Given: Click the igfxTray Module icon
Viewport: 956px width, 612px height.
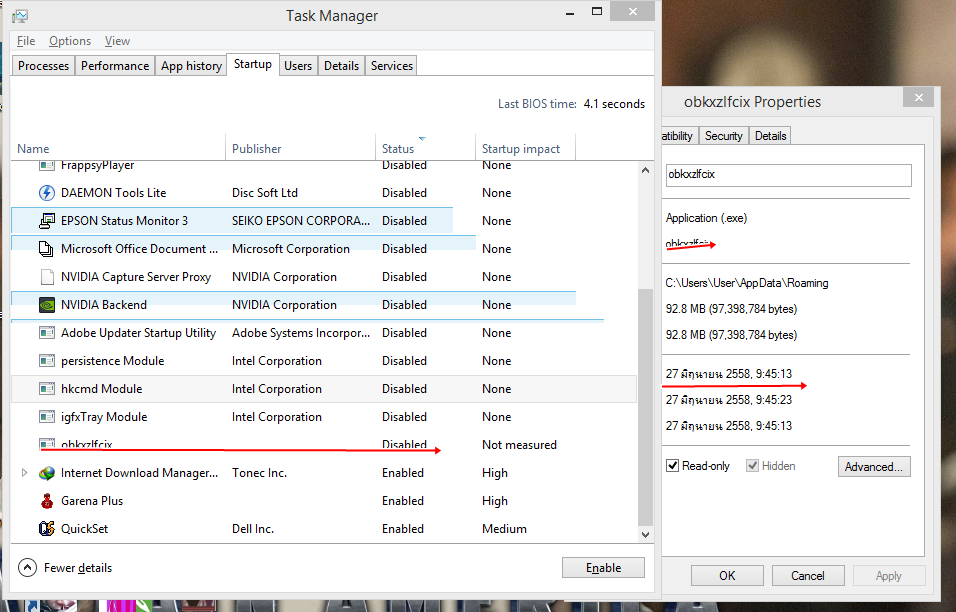Looking at the screenshot, I should [x=47, y=417].
